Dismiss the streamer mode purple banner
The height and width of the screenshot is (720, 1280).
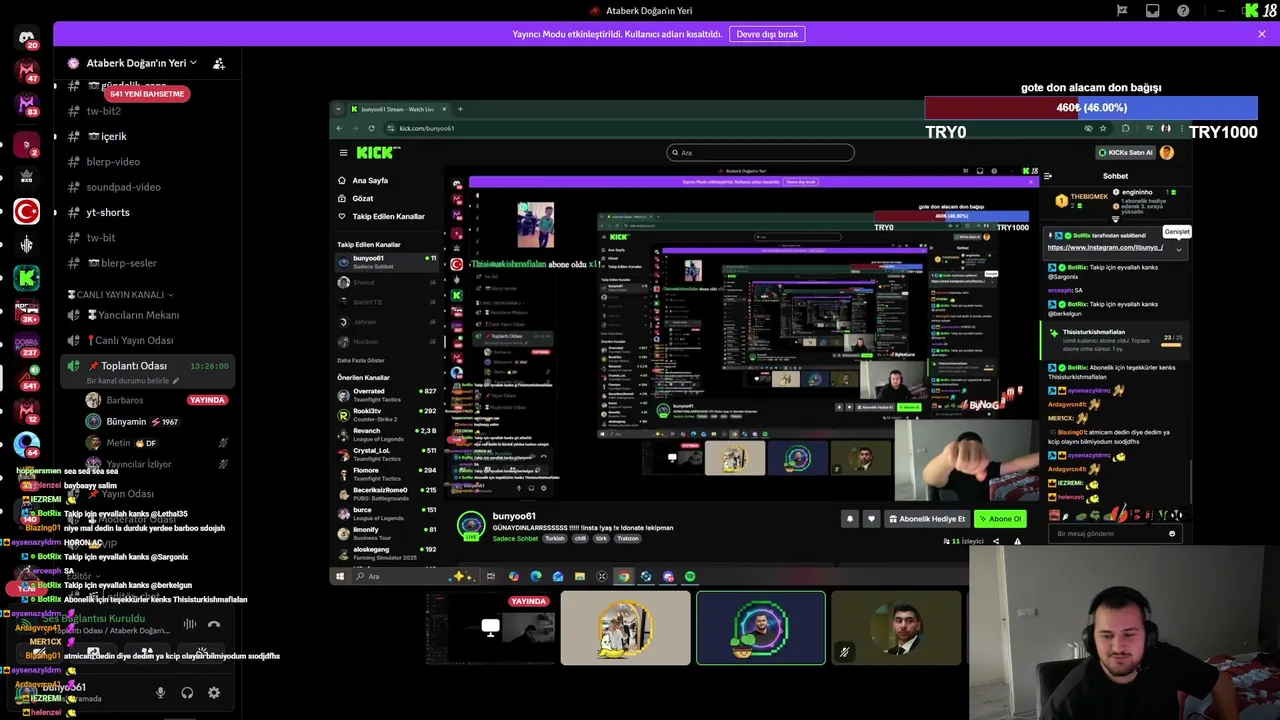click(x=1262, y=34)
